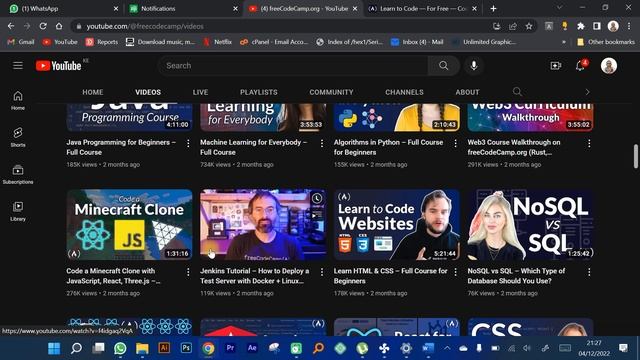Open options for Learn HTML & CSS video

(x=456, y=272)
